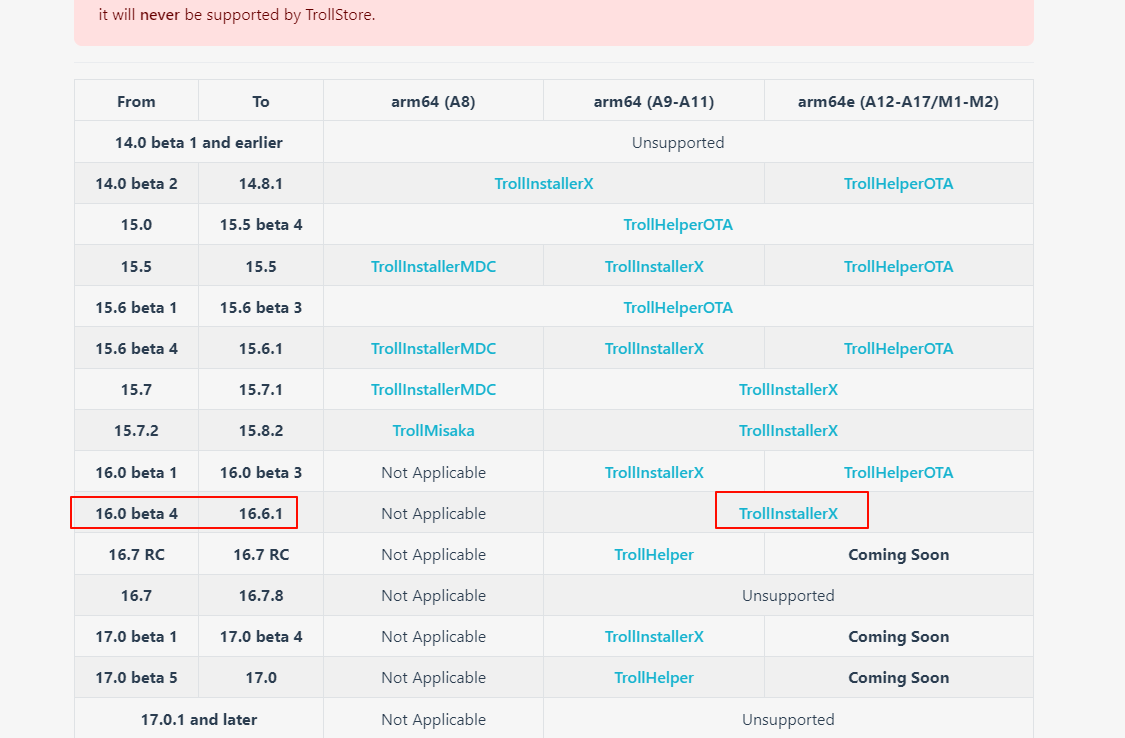
Task: Open TrollInstallerX link in the 14.0 beta 2 row
Action: pyautogui.click(x=544, y=184)
